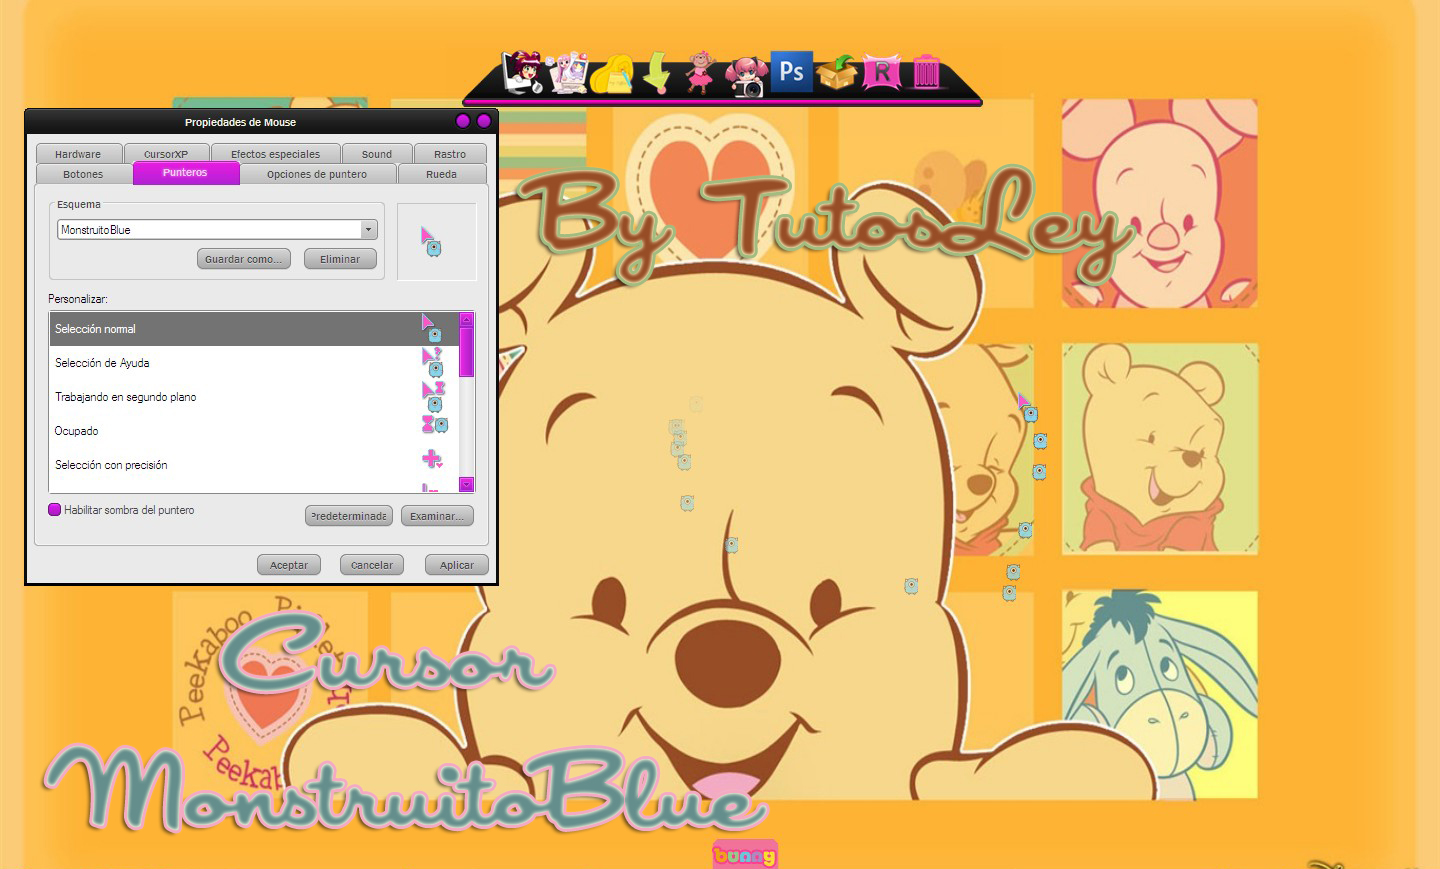
Task: Open the green download arrow dock icon
Action: (x=657, y=72)
